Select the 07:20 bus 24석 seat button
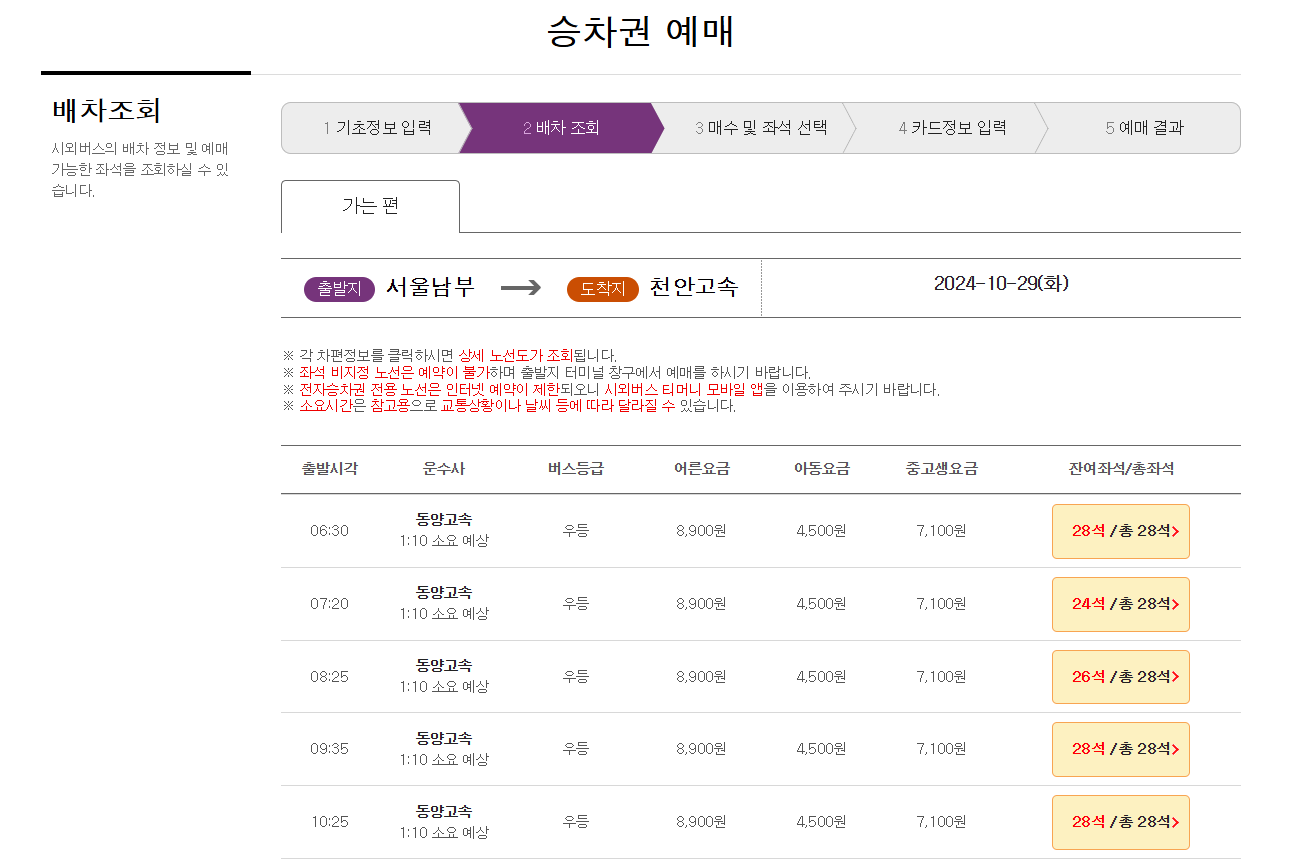 click(1120, 604)
